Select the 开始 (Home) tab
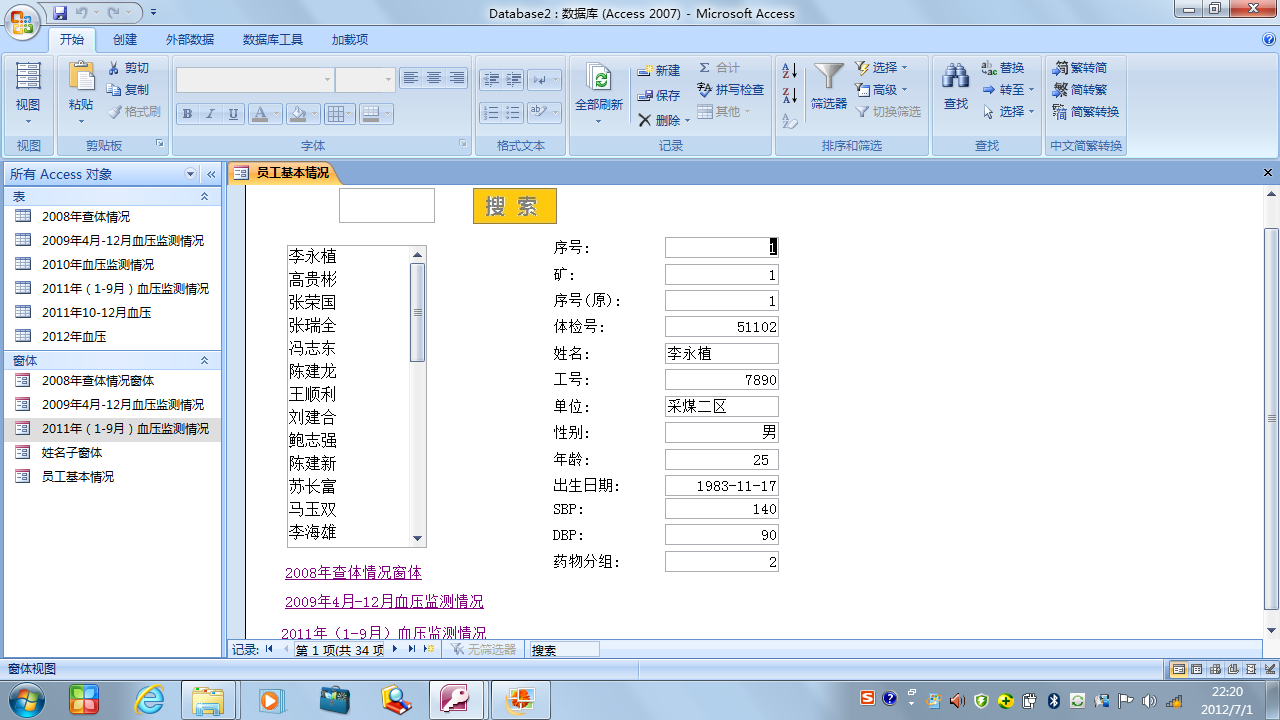Image resolution: width=1280 pixels, height=720 pixels. click(72, 40)
